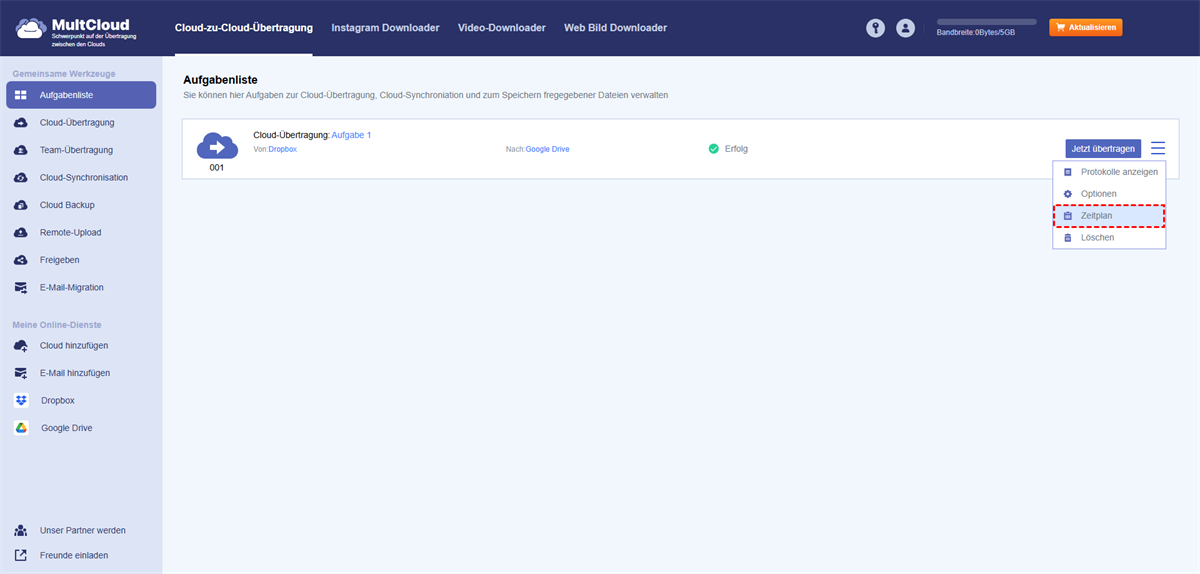The height and width of the screenshot is (574, 1200).
Task: Open E-Mail-Migration label in the sidebar
Action: point(72,288)
